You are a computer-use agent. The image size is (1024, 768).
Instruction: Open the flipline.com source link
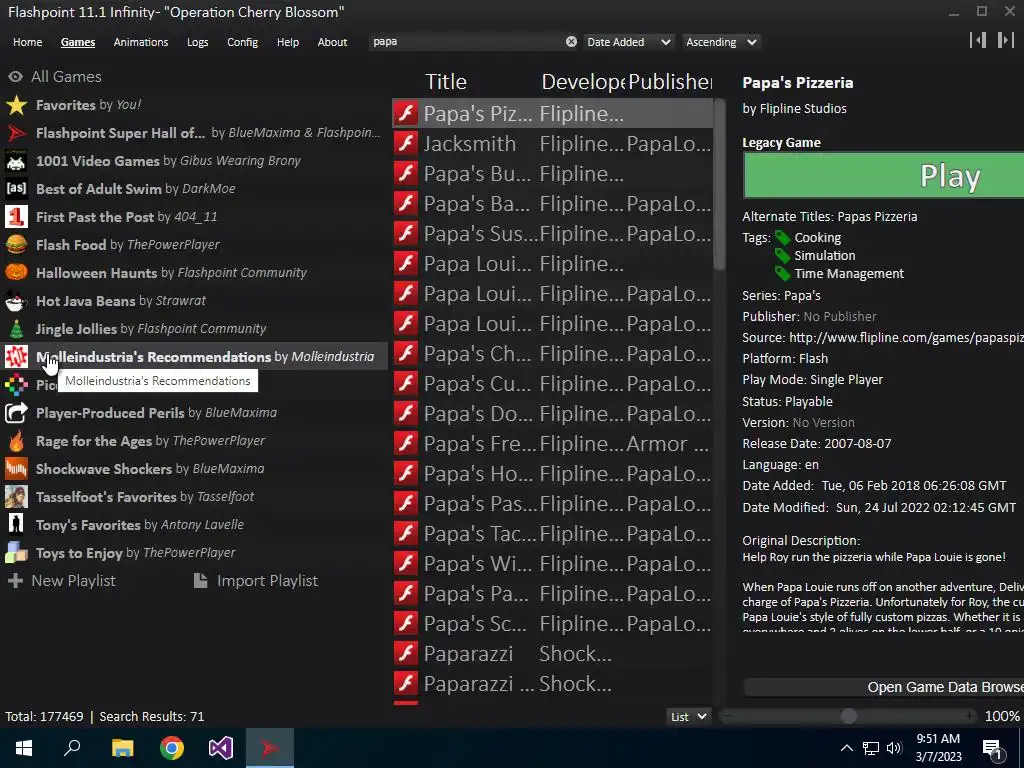[906, 338]
